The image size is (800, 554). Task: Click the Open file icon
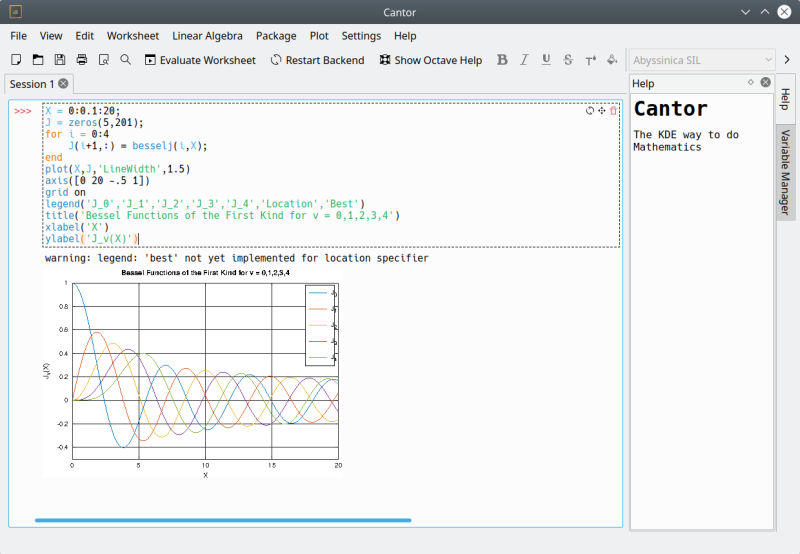point(38,60)
